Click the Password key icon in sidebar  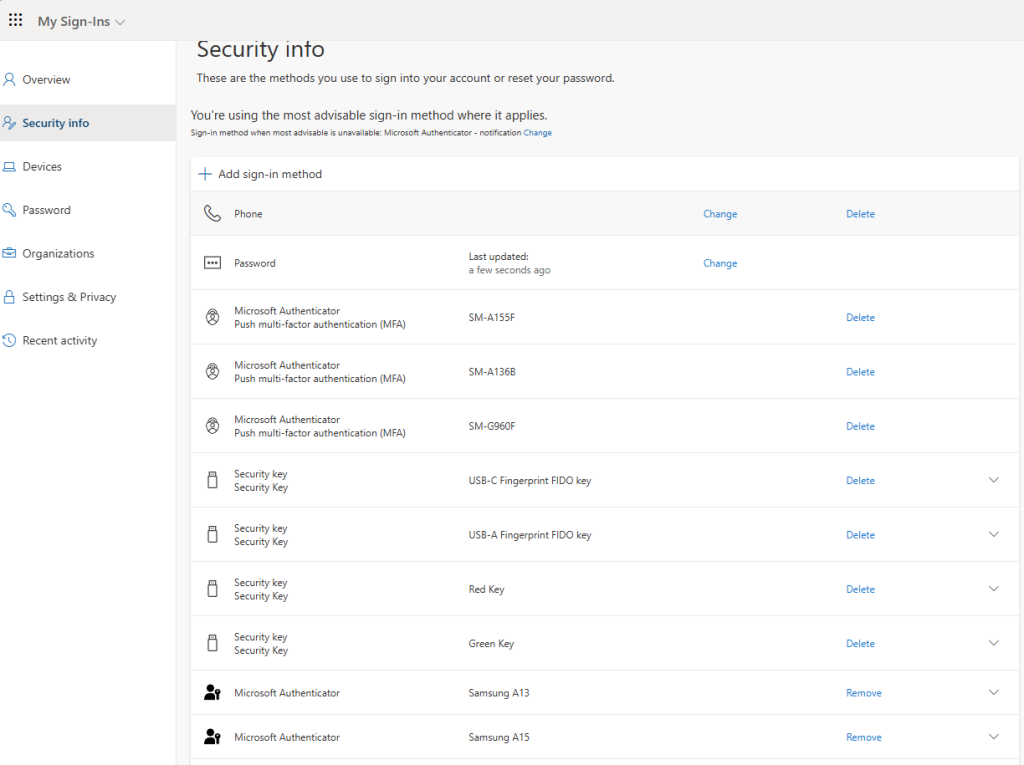(x=9, y=210)
